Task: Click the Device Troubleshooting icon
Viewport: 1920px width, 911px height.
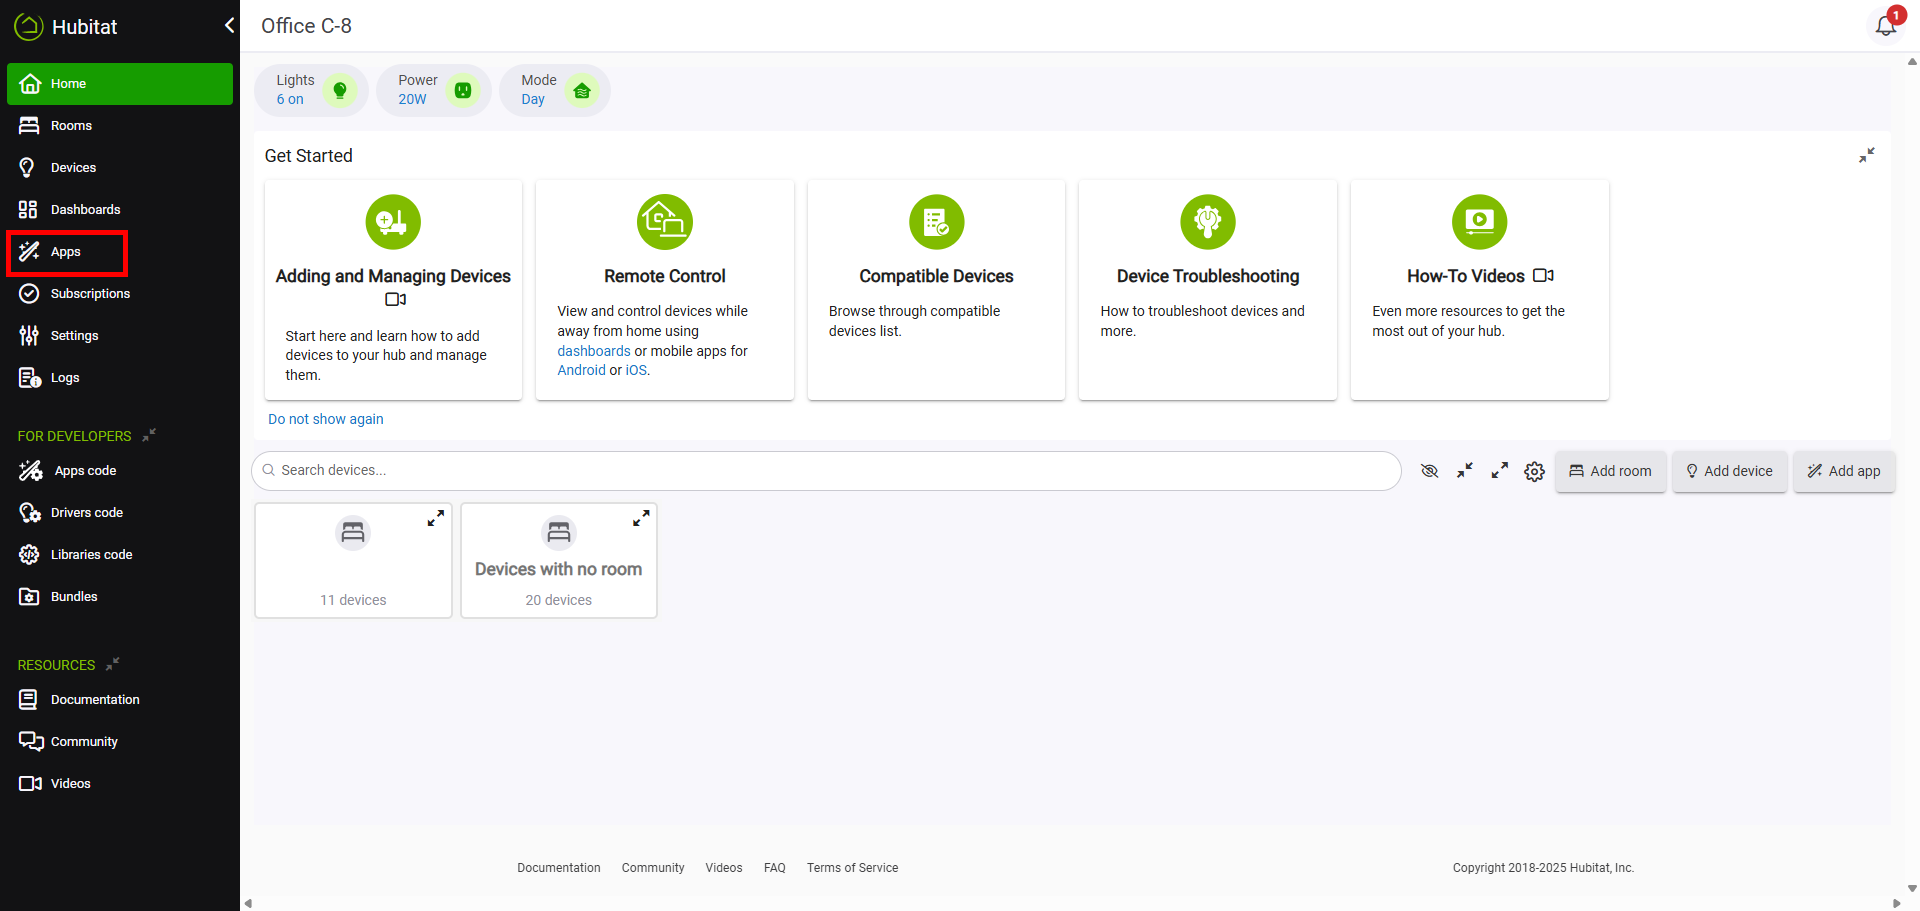Action: (x=1208, y=222)
